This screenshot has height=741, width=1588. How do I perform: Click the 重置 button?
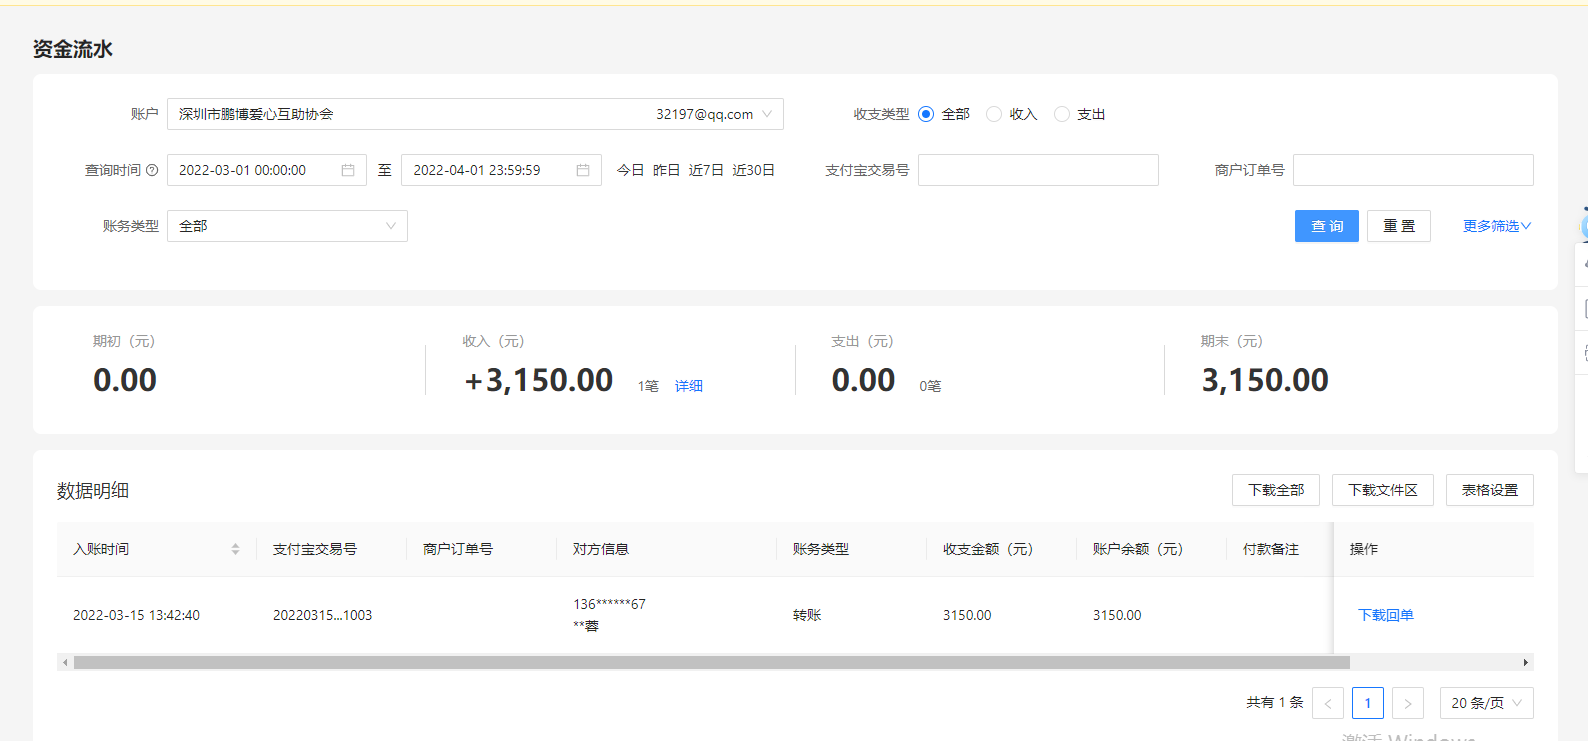coord(1399,226)
